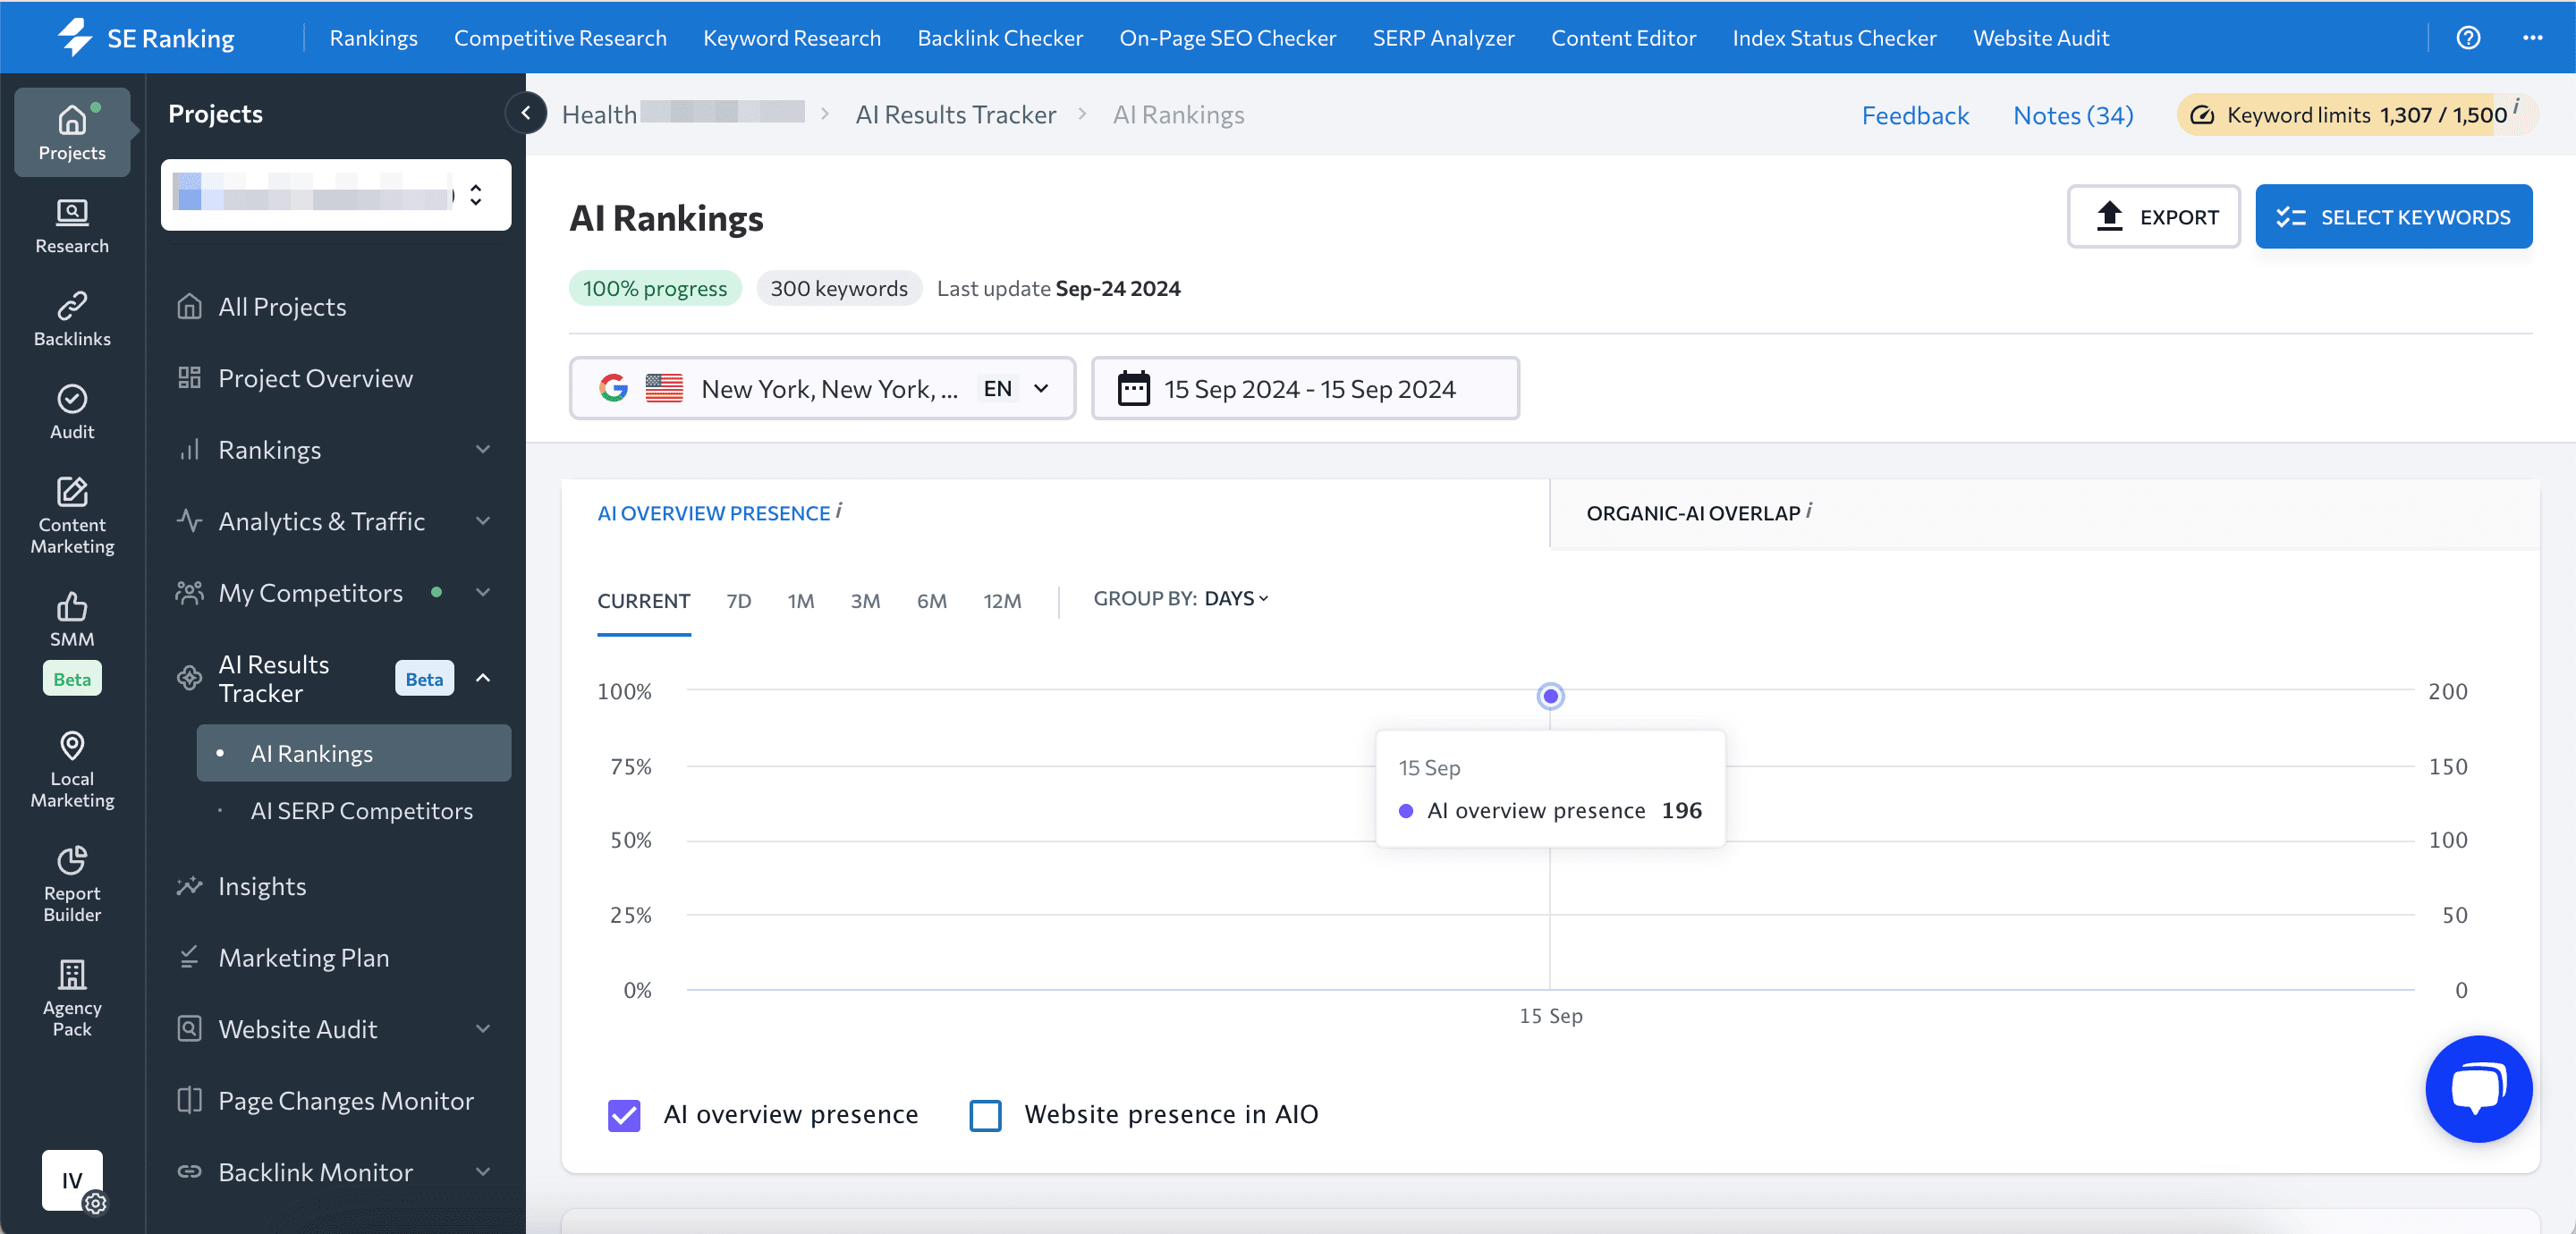The width and height of the screenshot is (2576, 1234).
Task: Open Content Editor in top menu
Action: click(x=1623, y=38)
